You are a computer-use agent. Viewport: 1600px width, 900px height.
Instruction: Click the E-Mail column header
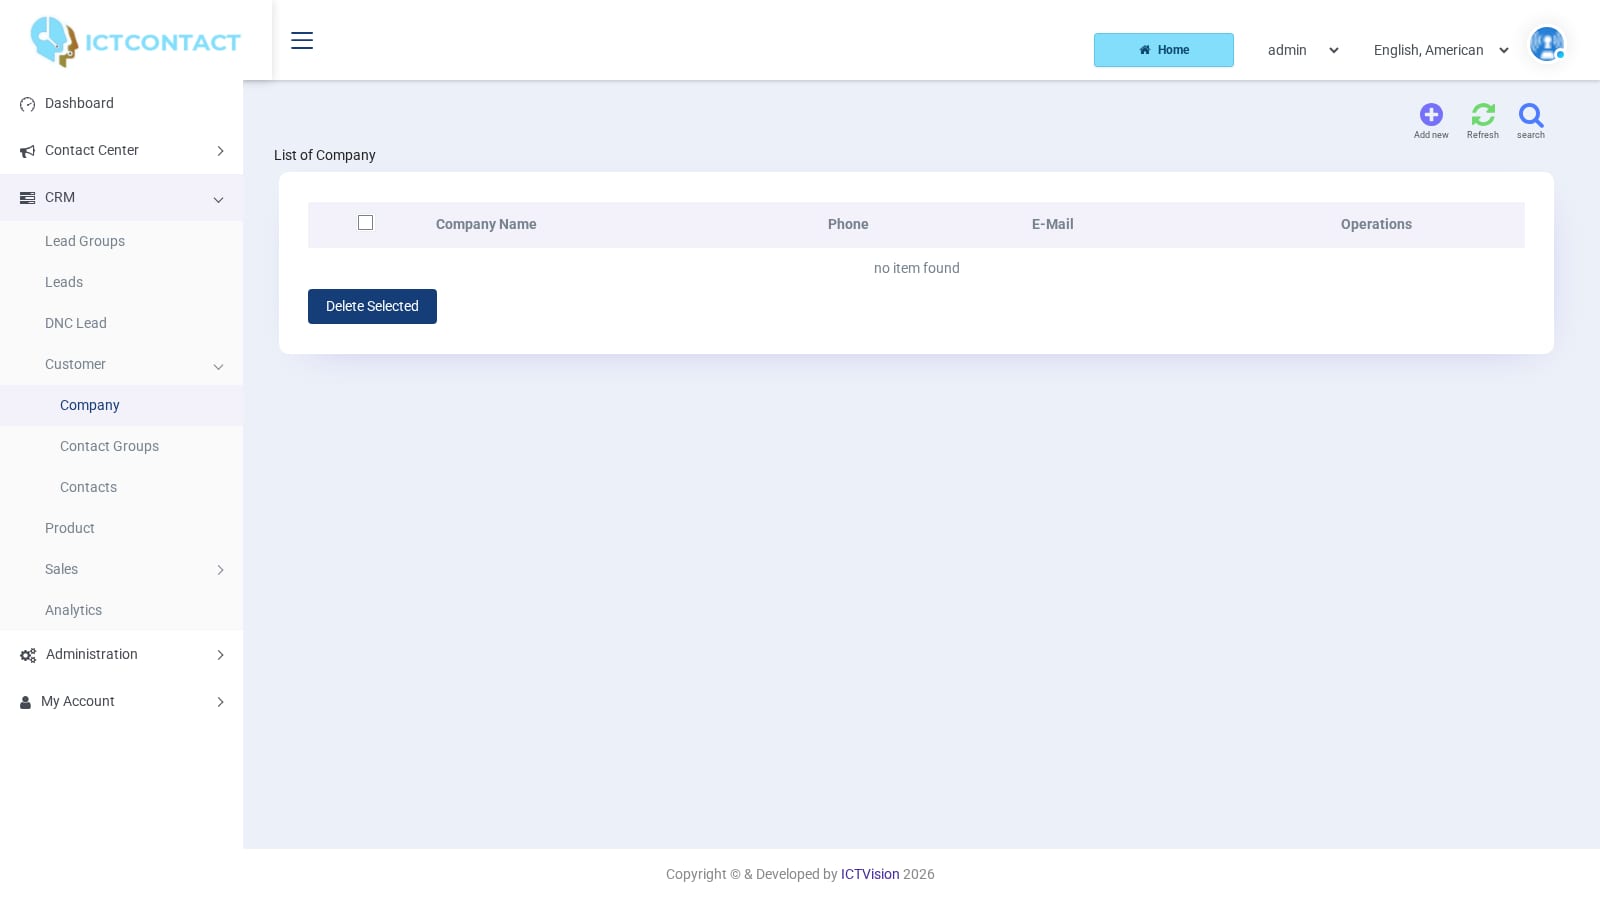click(x=1053, y=224)
